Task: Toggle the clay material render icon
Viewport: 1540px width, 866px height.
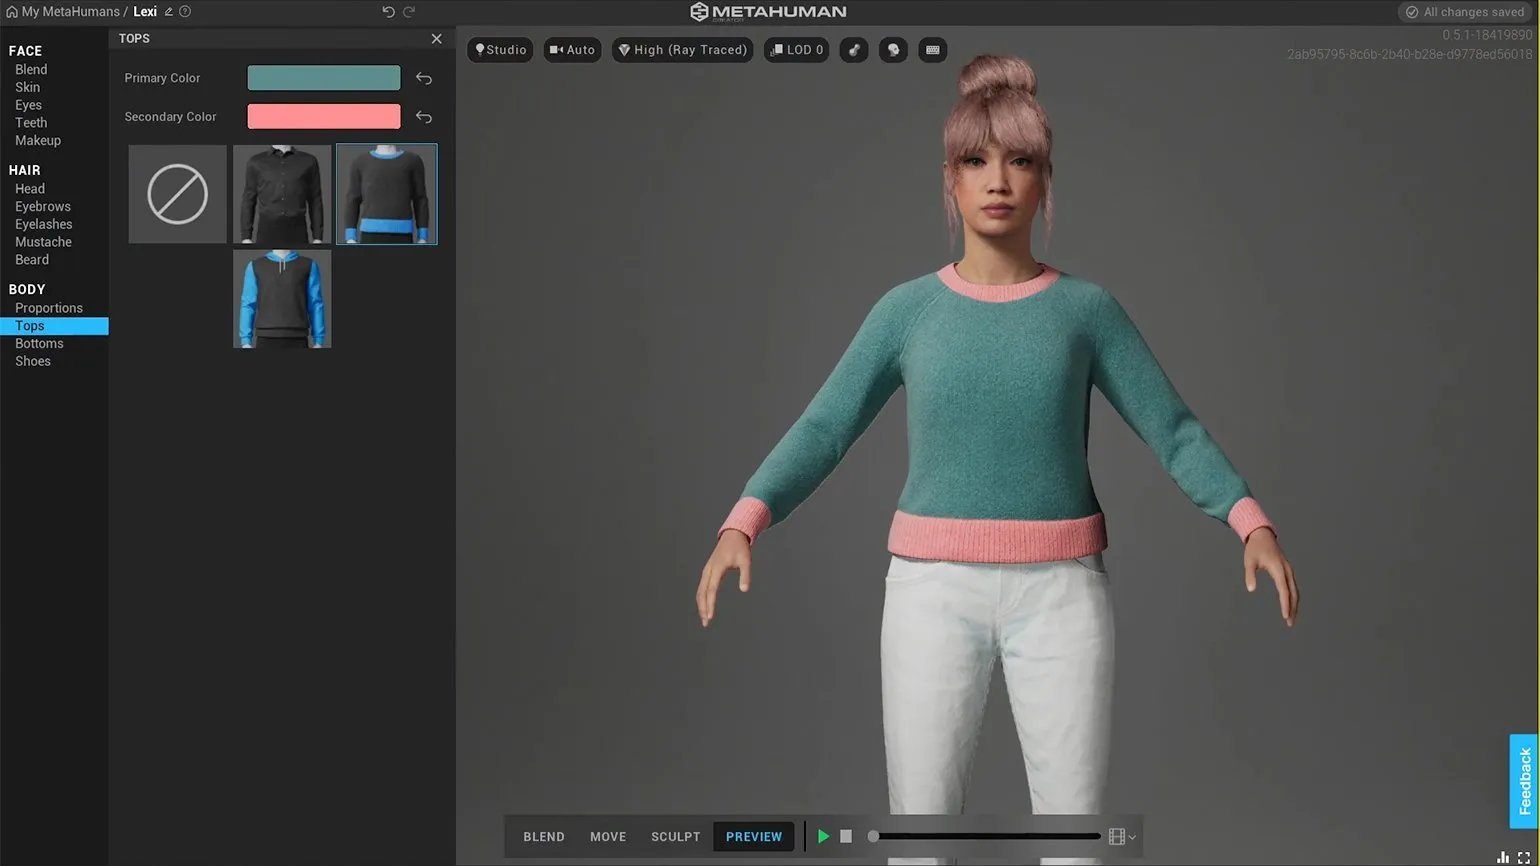Action: 854,50
